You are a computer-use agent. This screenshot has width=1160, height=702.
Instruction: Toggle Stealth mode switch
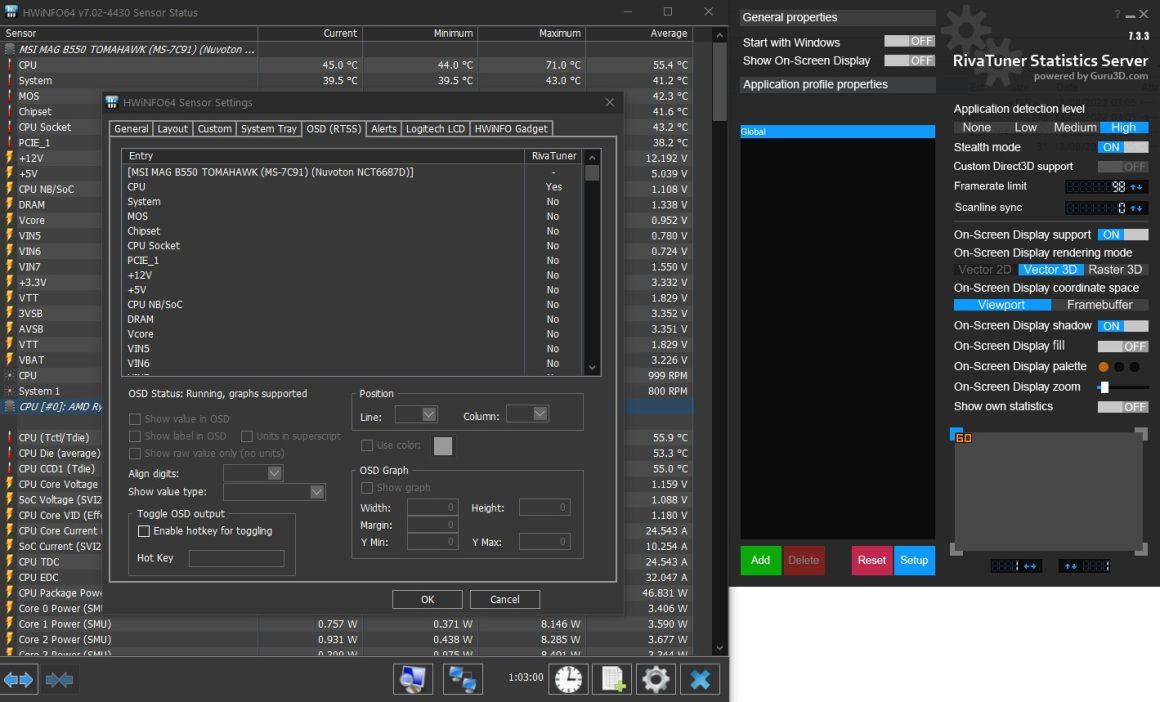pyautogui.click(x=1123, y=147)
